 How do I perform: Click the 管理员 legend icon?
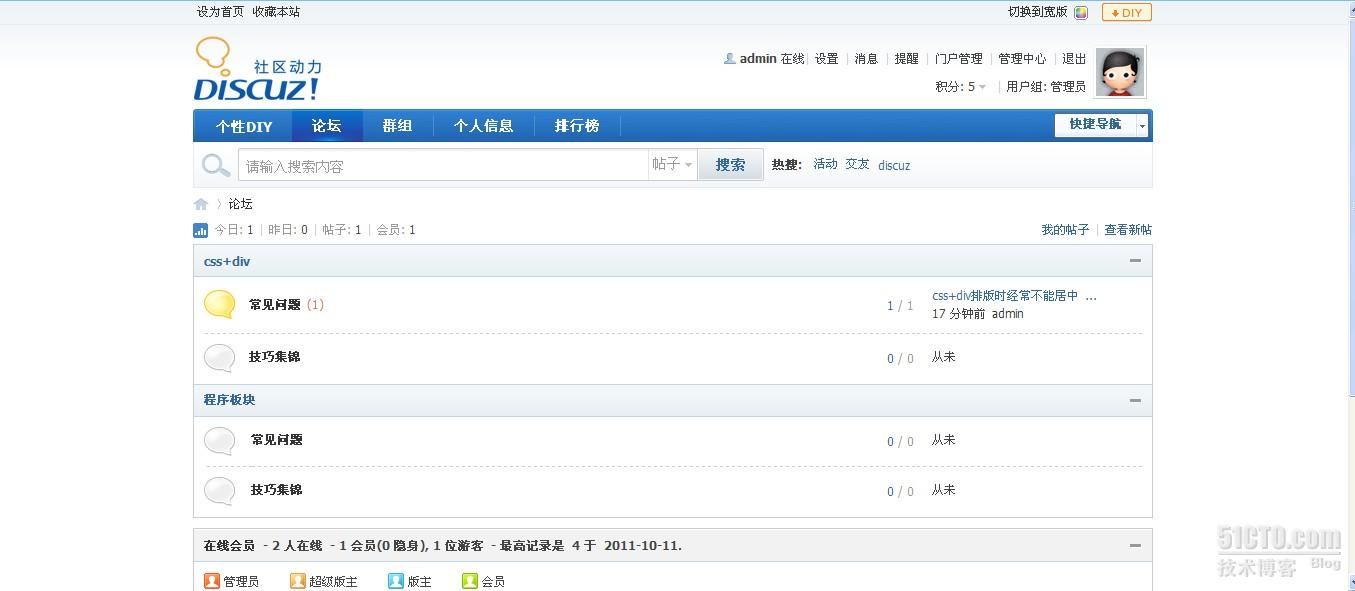click(x=211, y=581)
